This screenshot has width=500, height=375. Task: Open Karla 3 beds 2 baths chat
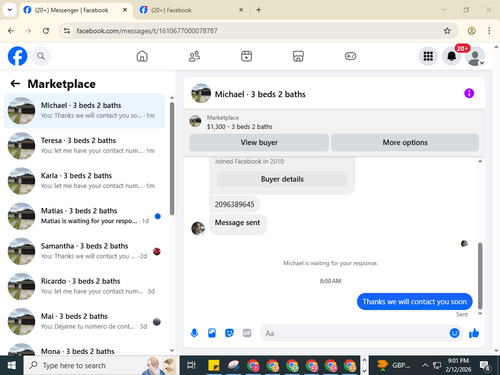pyautogui.click(x=84, y=181)
